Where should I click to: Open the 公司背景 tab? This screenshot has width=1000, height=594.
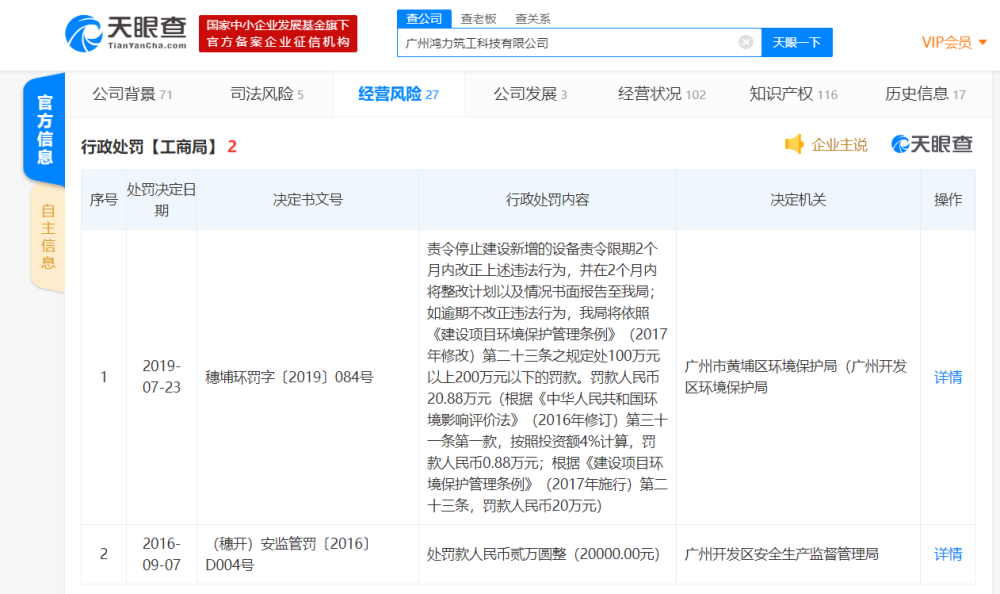tap(132, 94)
